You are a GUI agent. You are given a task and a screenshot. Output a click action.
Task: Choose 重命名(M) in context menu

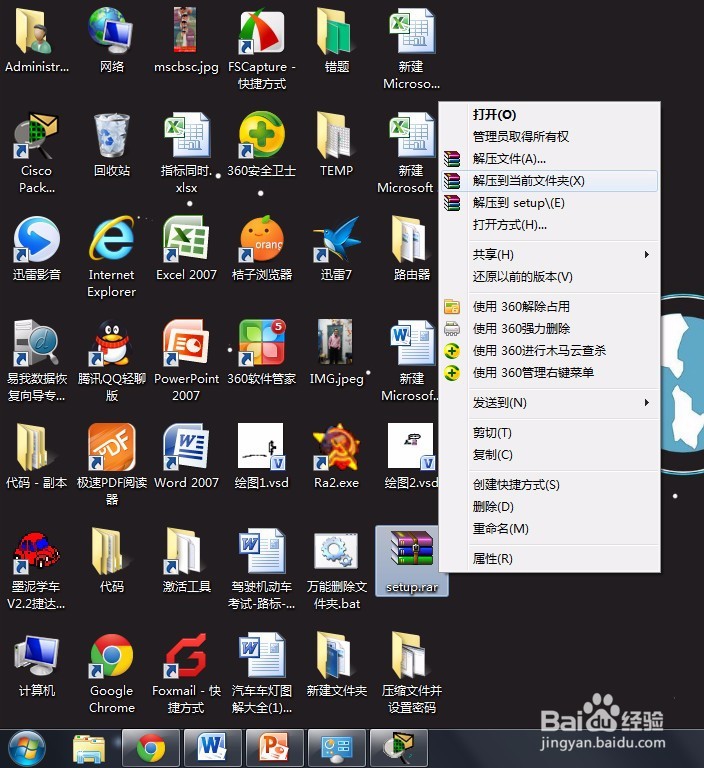coord(549,528)
